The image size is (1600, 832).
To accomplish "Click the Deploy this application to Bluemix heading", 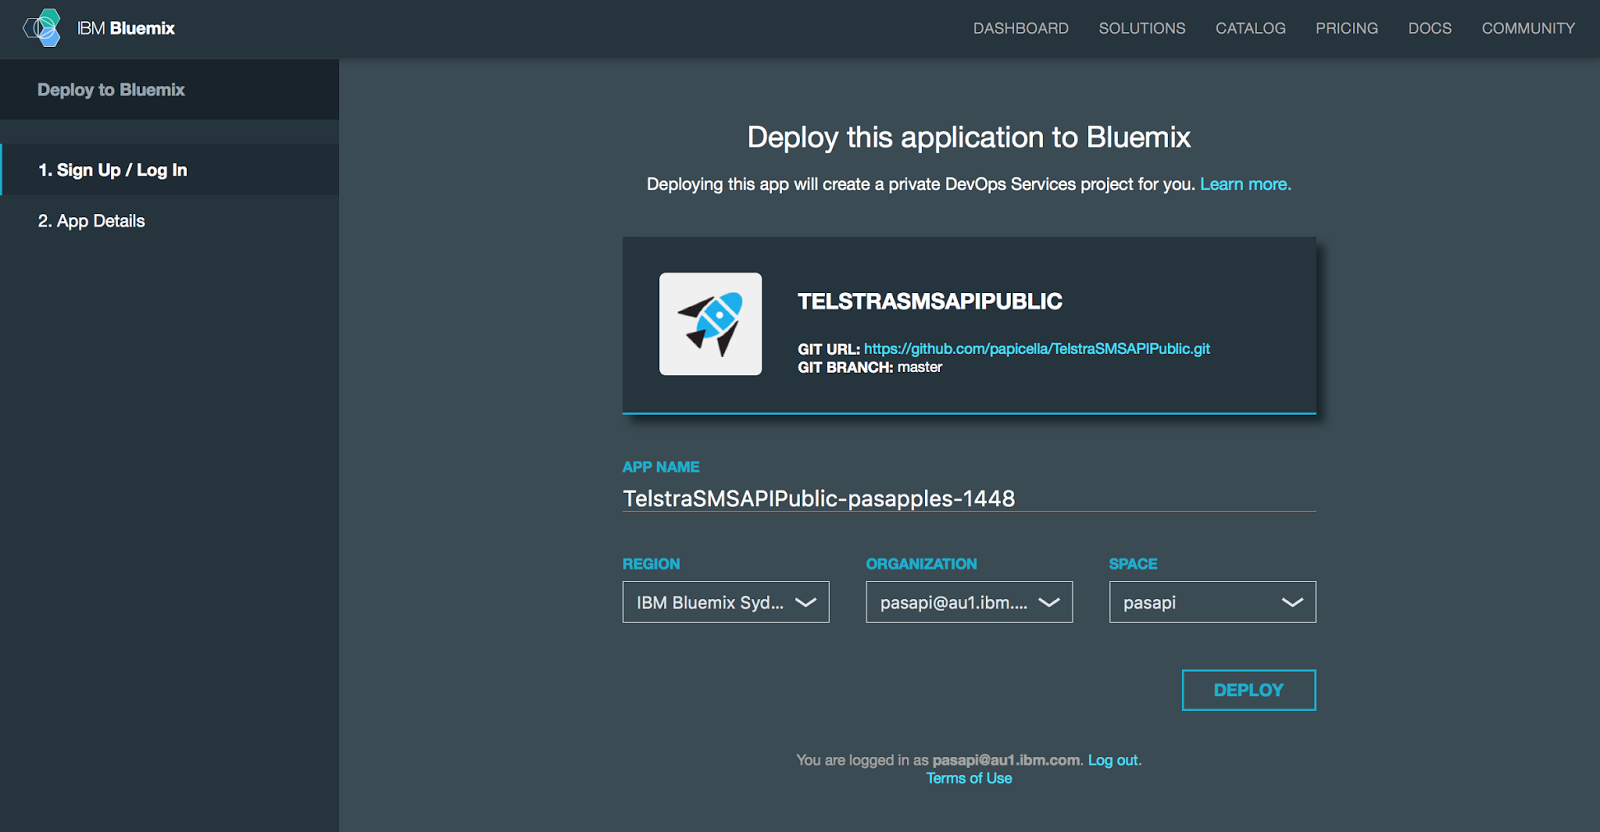I will coord(969,137).
